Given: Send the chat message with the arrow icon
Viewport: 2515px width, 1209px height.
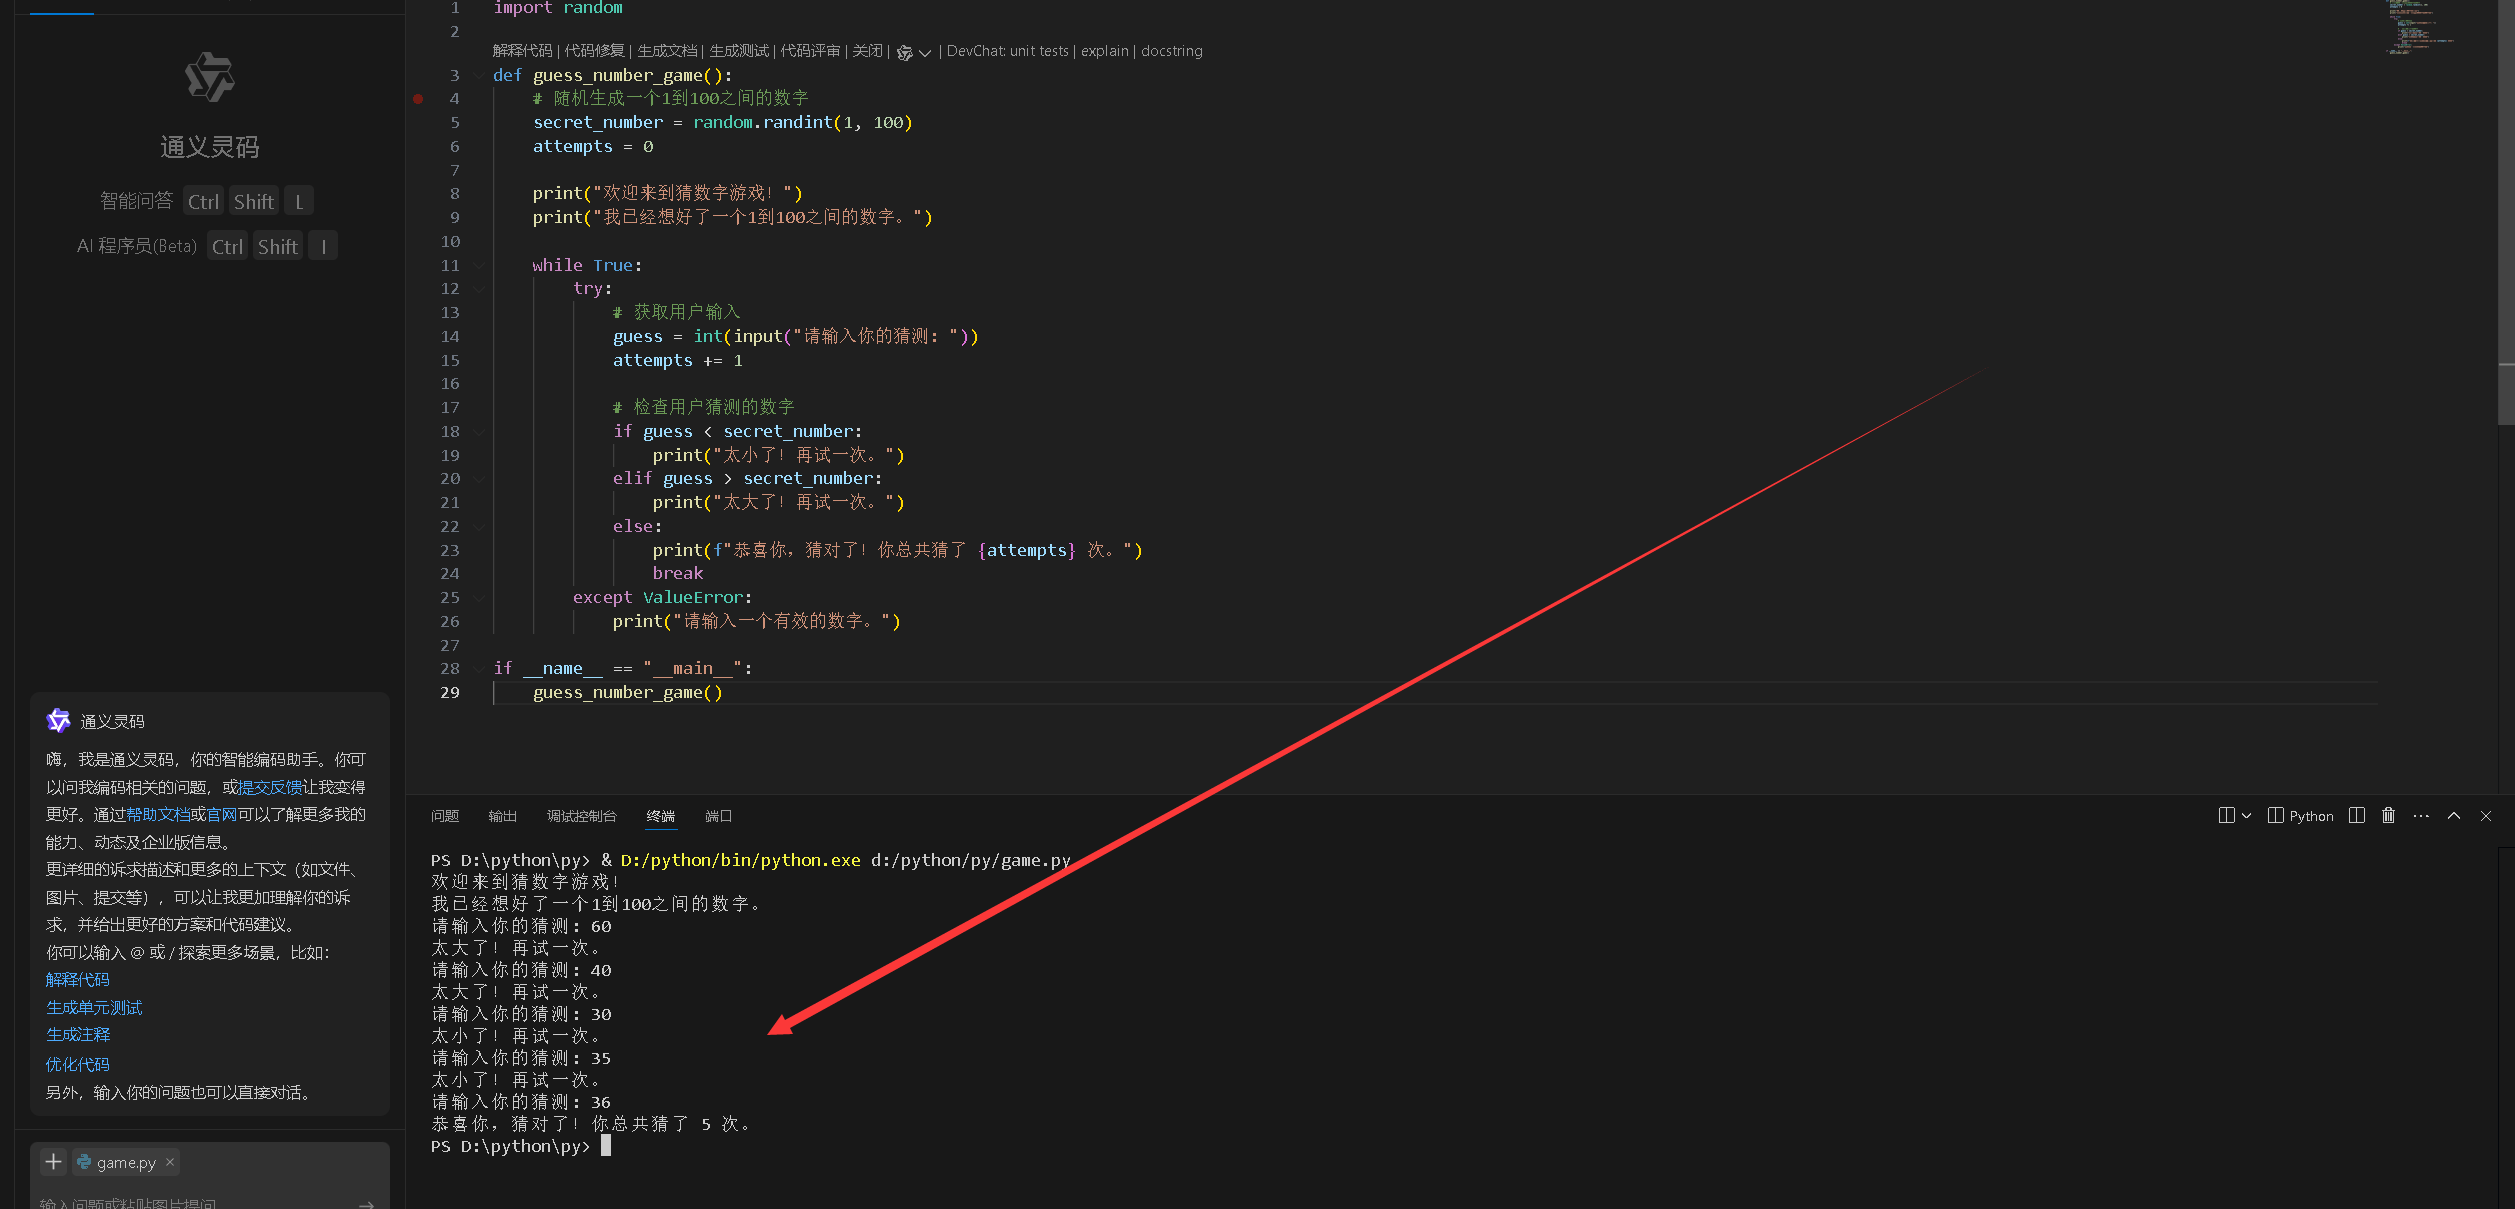Looking at the screenshot, I should tap(367, 1204).
